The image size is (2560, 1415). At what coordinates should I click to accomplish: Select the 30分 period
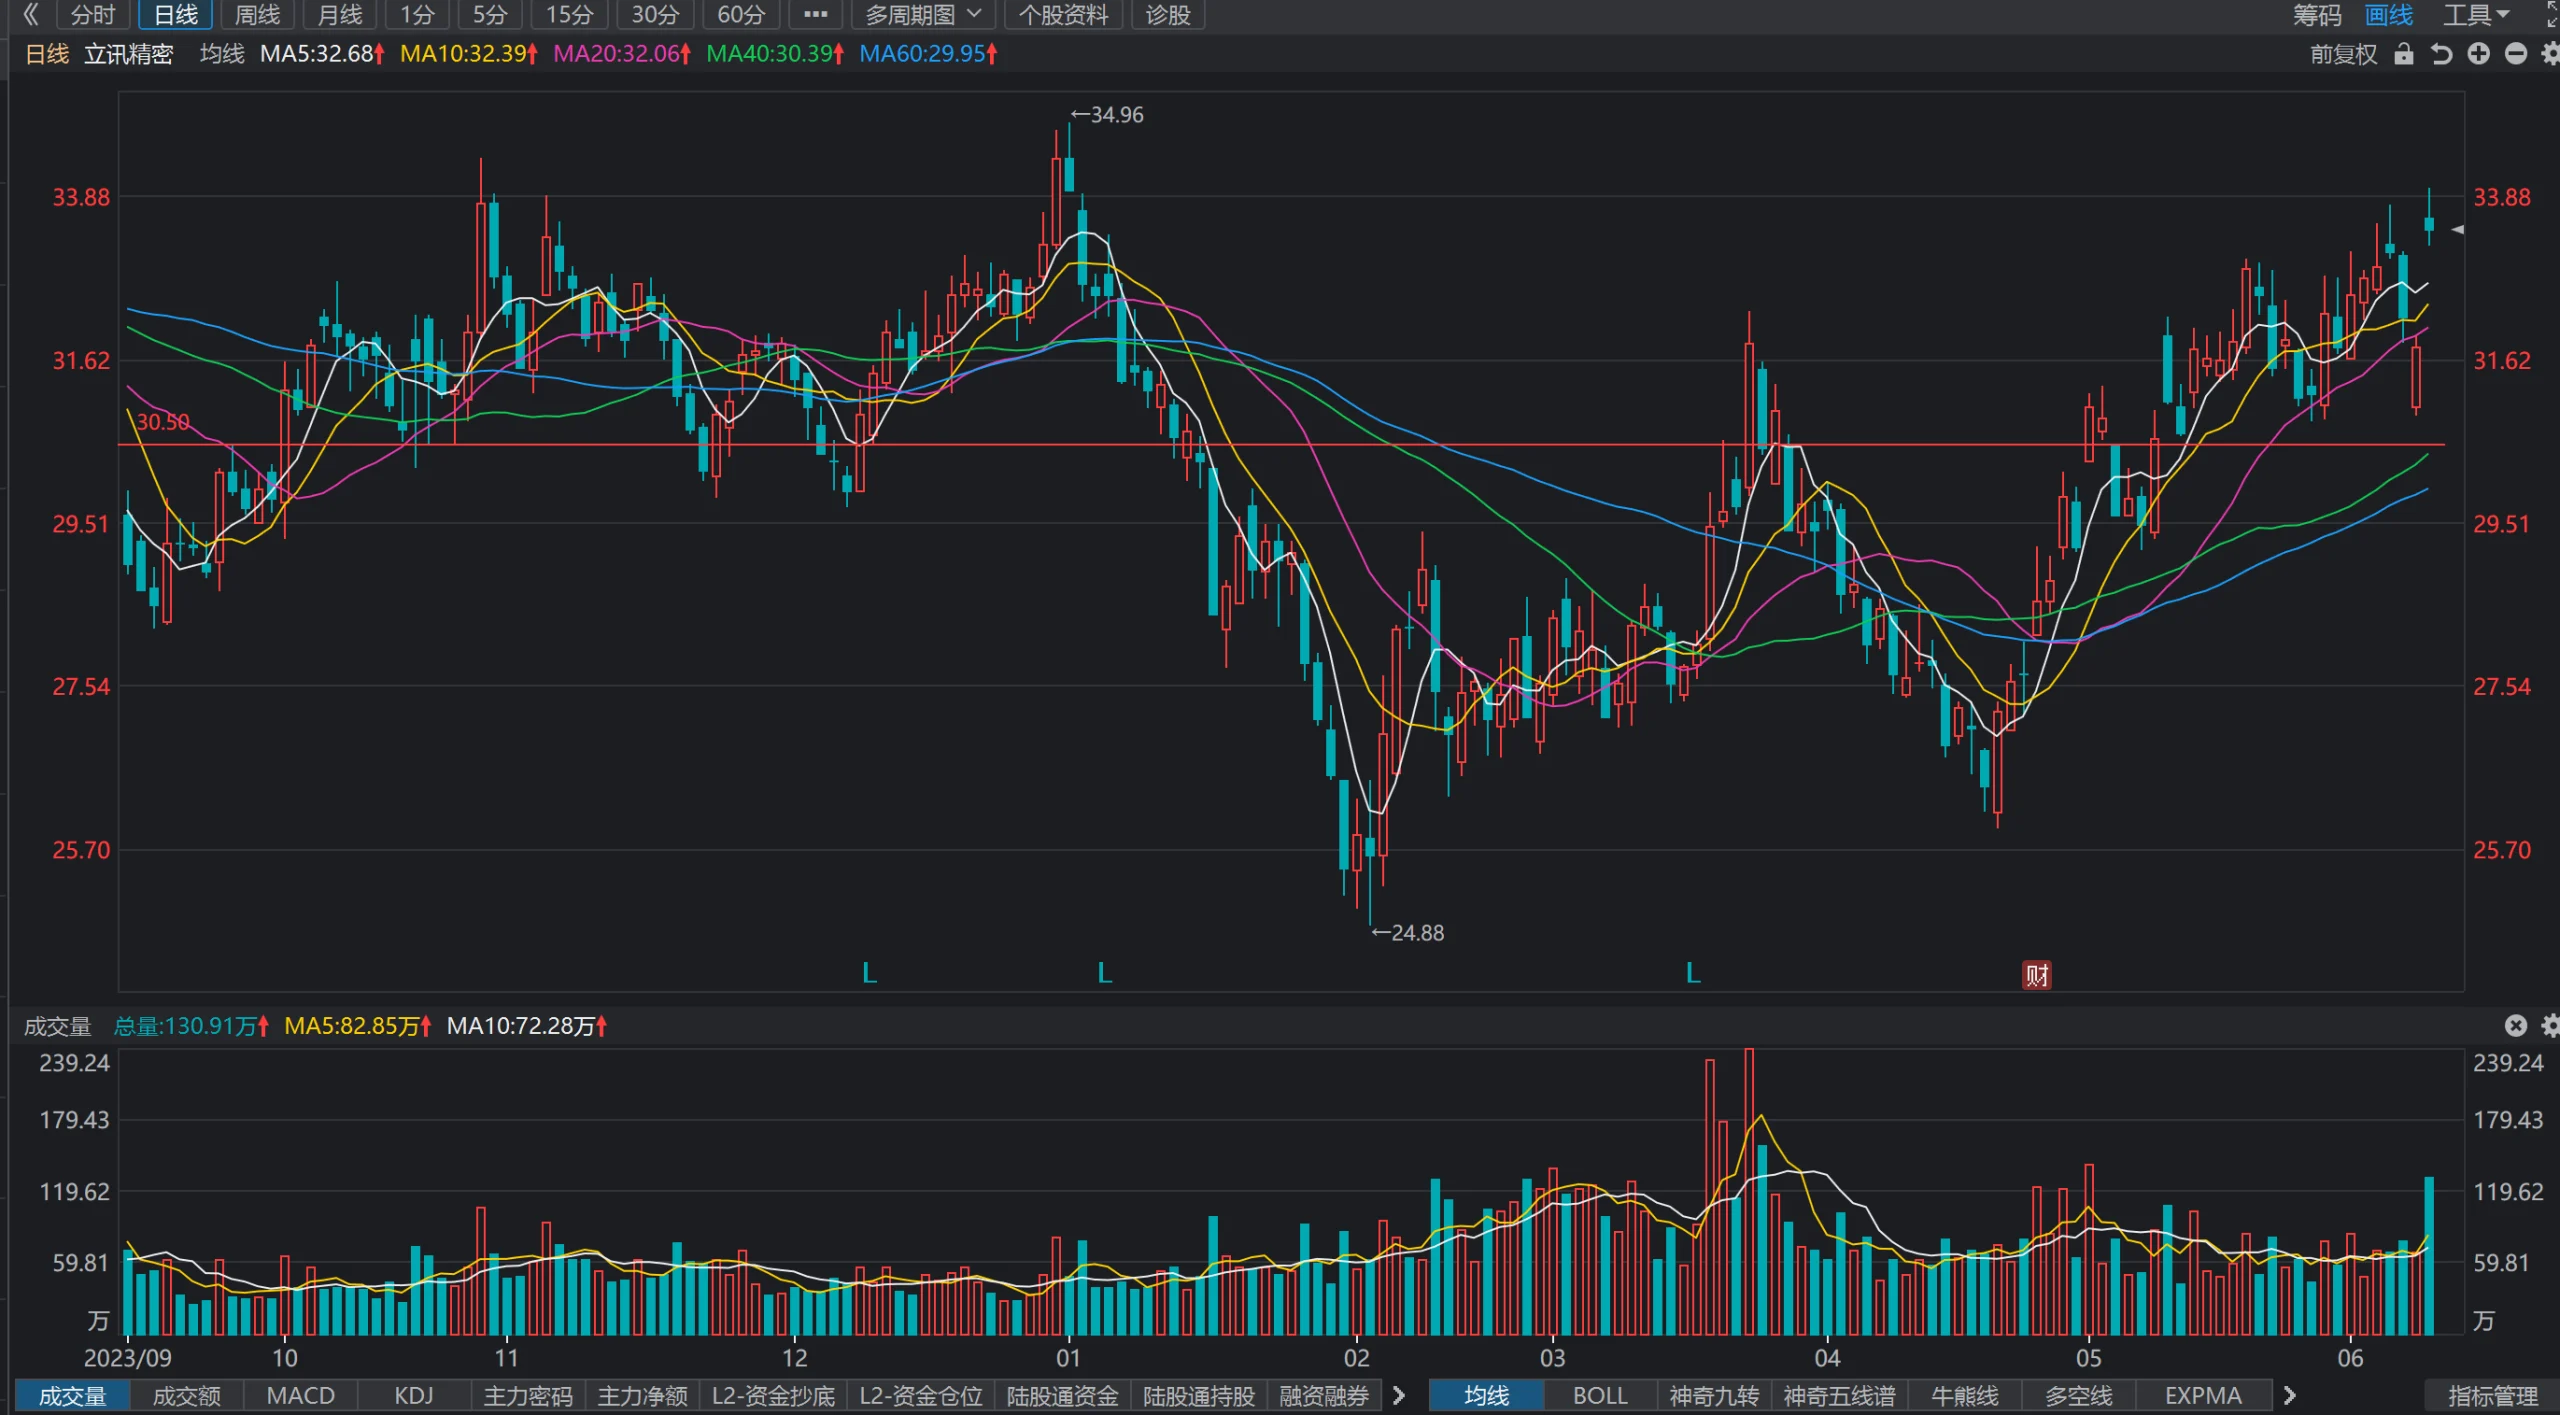pyautogui.click(x=655, y=14)
